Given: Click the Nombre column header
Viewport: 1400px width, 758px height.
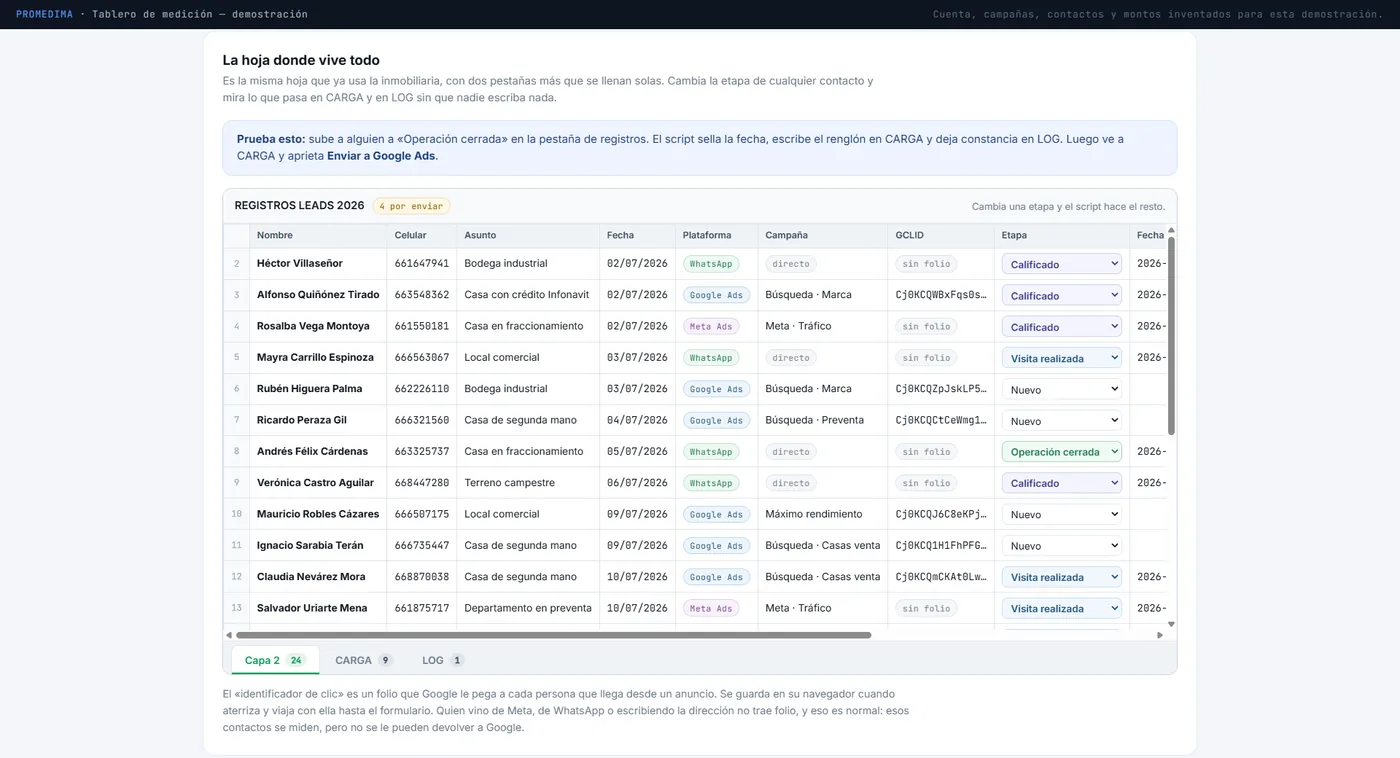Looking at the screenshot, I should [318, 235].
